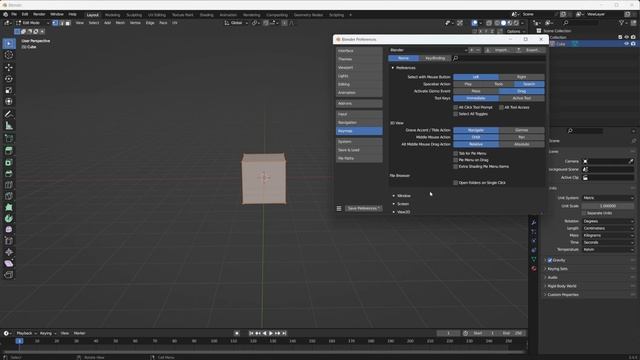Viewport: 640px width, 360px height.
Task: Expand the Custom Properties panel
Action: tap(562, 295)
